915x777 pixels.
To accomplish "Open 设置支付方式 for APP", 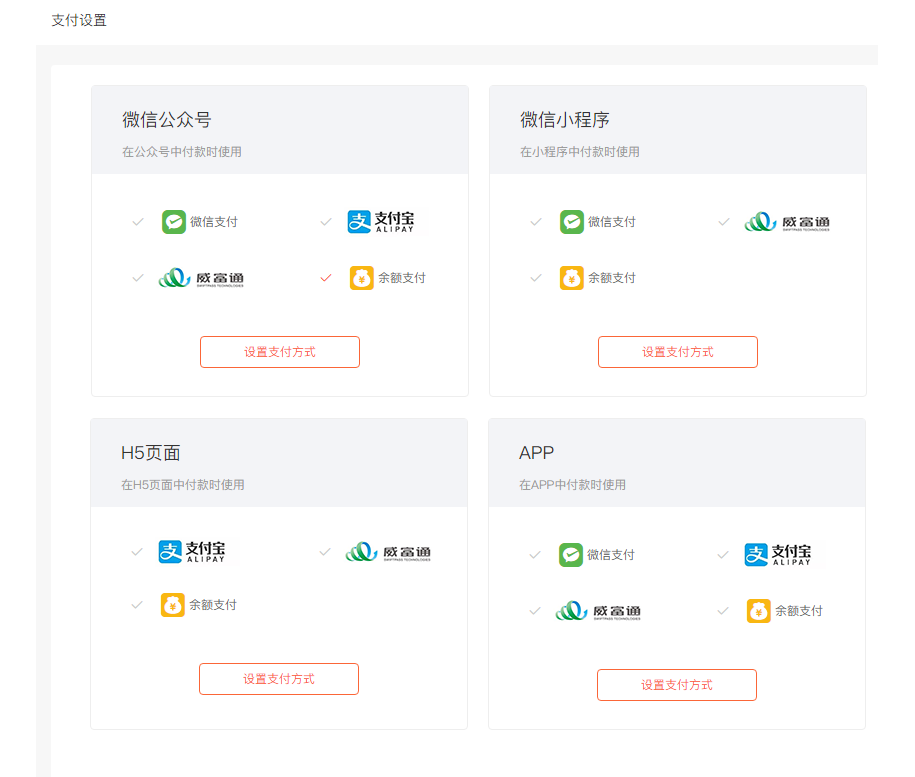I will [677, 685].
